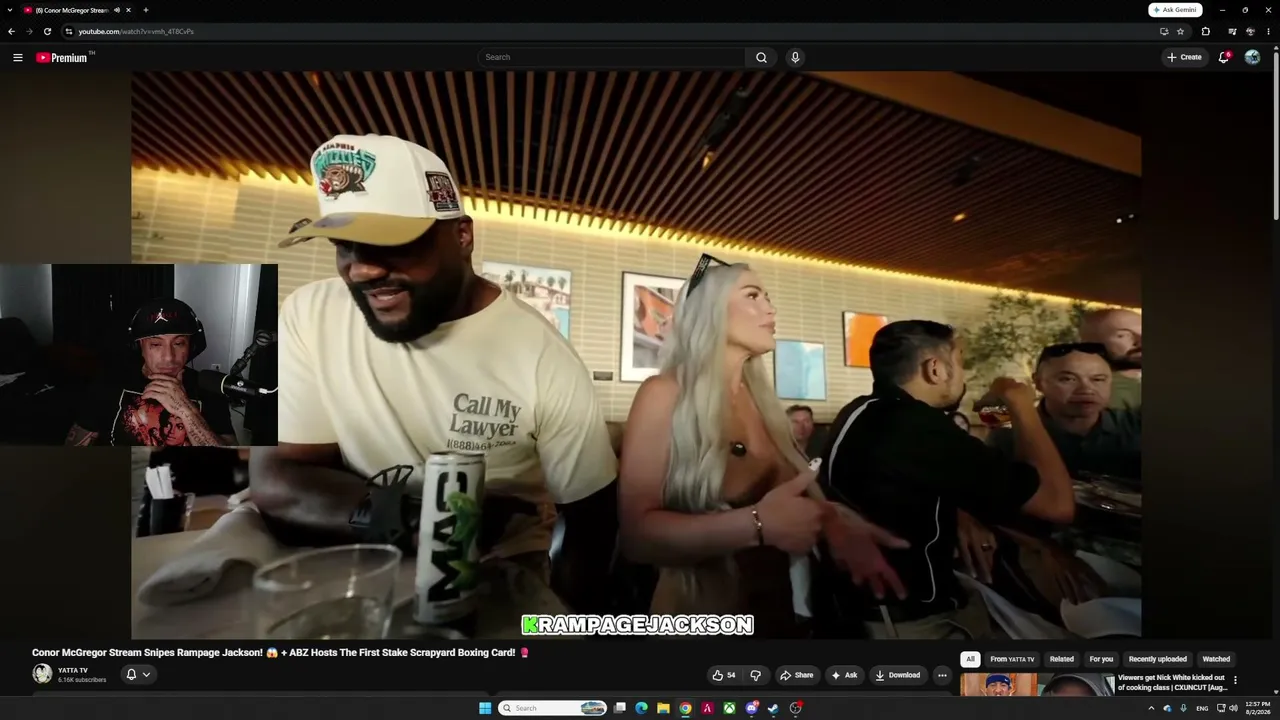Open YATTA TV channel avatar
Viewport: 1280px width, 720px height.
pos(42,674)
